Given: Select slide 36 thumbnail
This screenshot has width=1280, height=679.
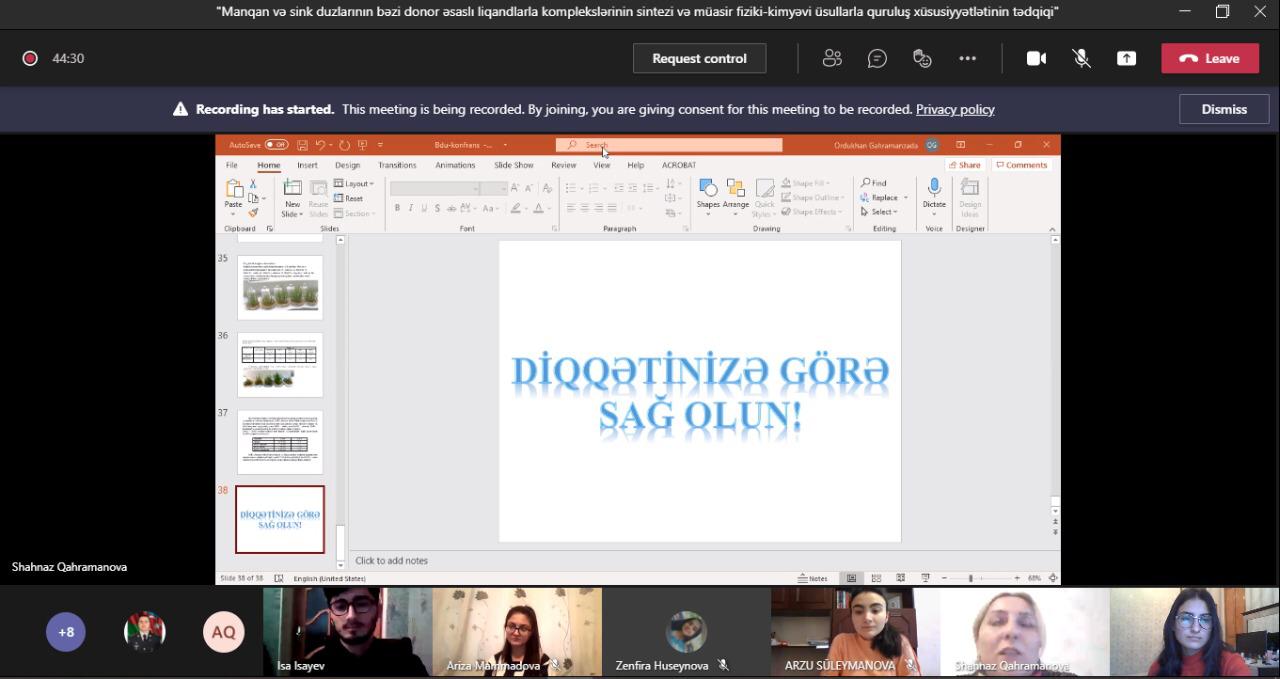Looking at the screenshot, I should [280, 365].
